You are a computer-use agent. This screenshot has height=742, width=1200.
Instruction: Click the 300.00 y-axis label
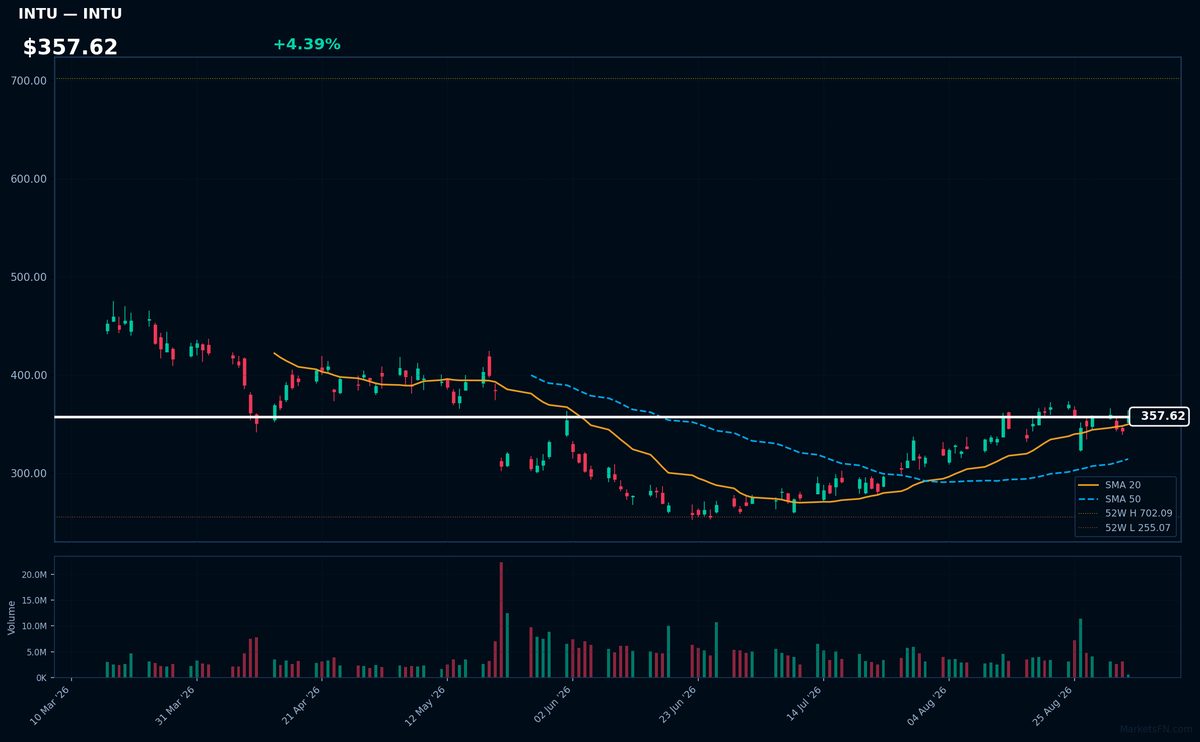(28, 473)
